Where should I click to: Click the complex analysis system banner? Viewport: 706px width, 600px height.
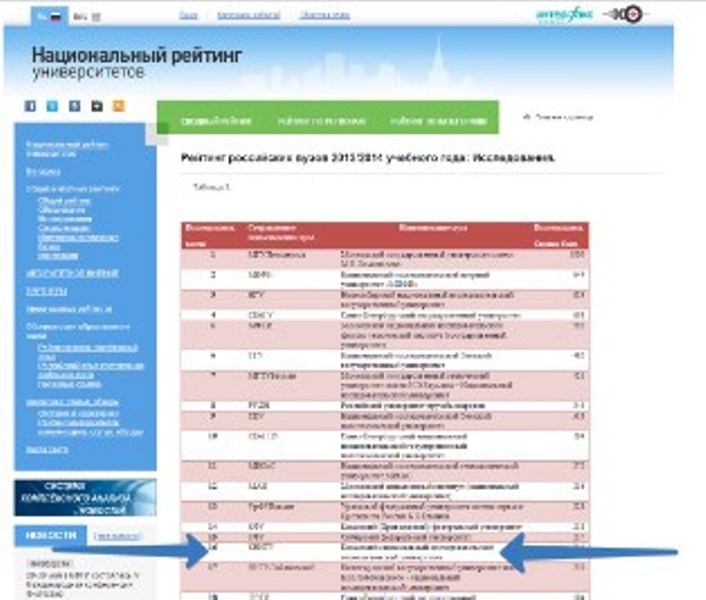tap(85, 497)
